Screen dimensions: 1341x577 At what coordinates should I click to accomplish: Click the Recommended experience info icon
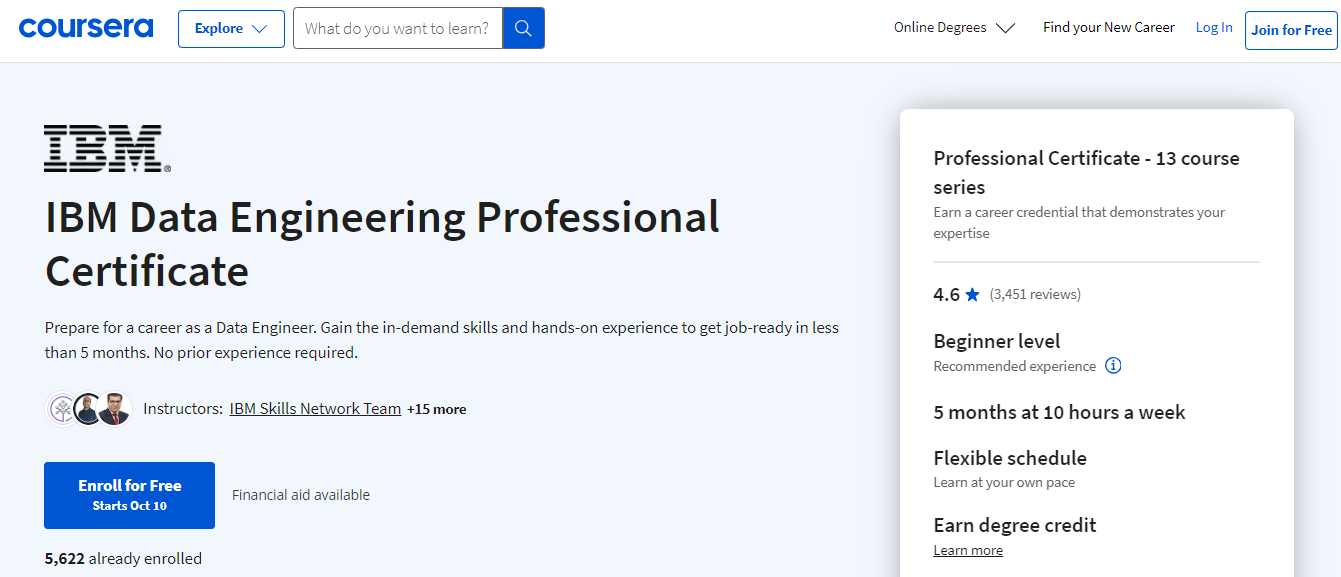click(x=1113, y=366)
